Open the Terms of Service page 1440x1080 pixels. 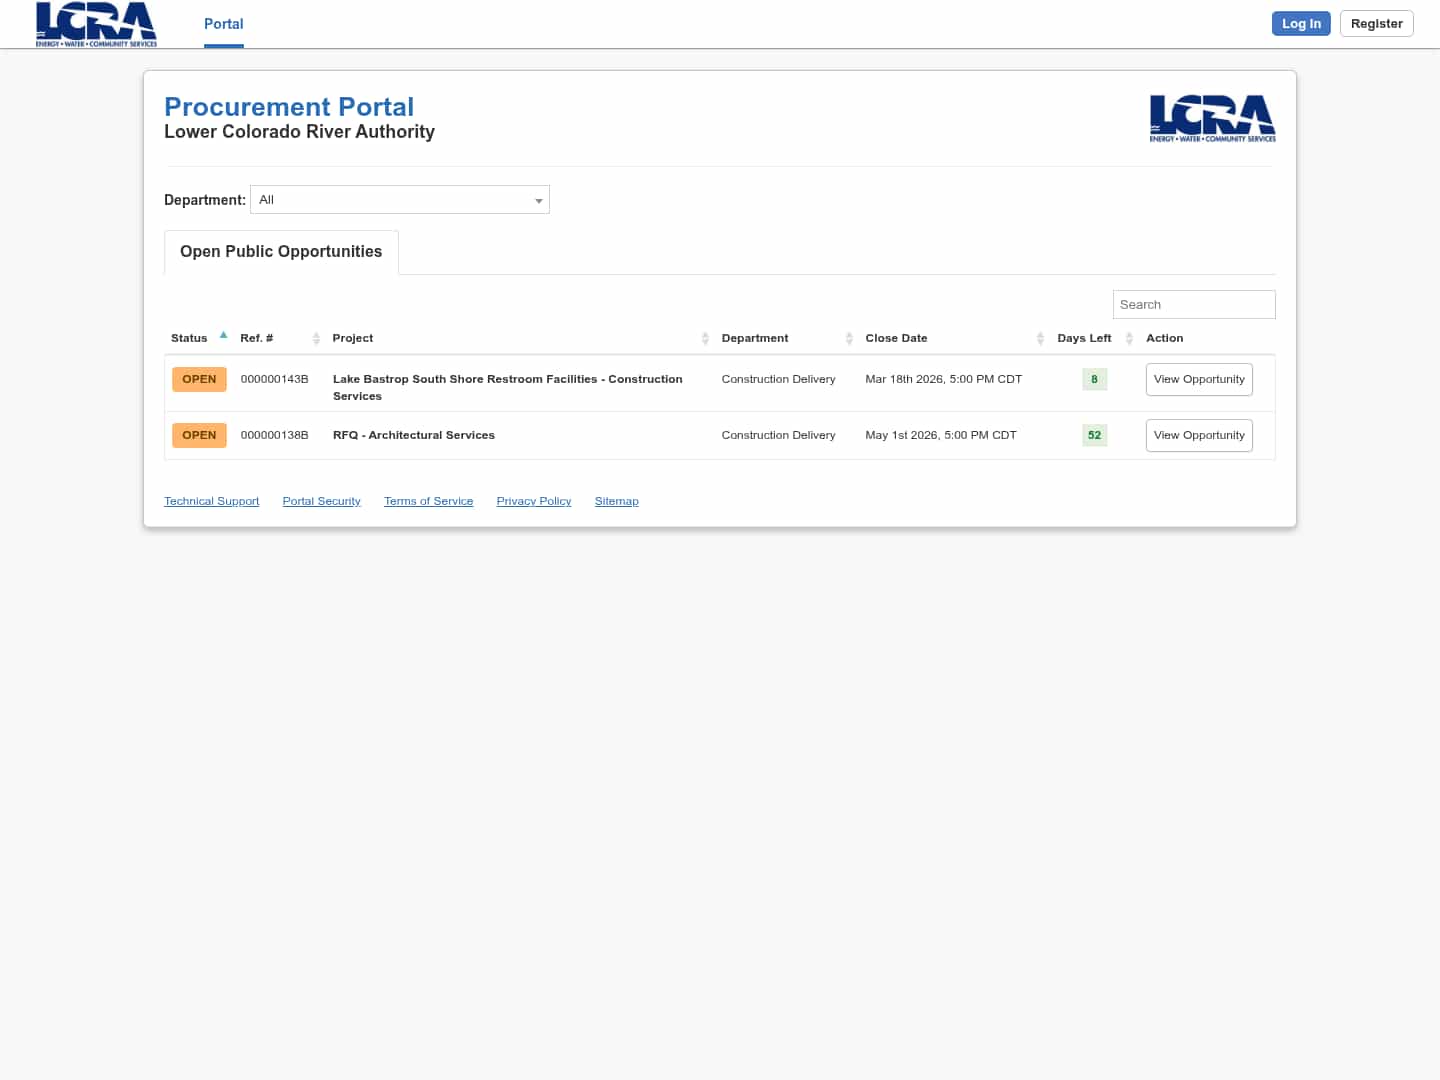[428, 500]
